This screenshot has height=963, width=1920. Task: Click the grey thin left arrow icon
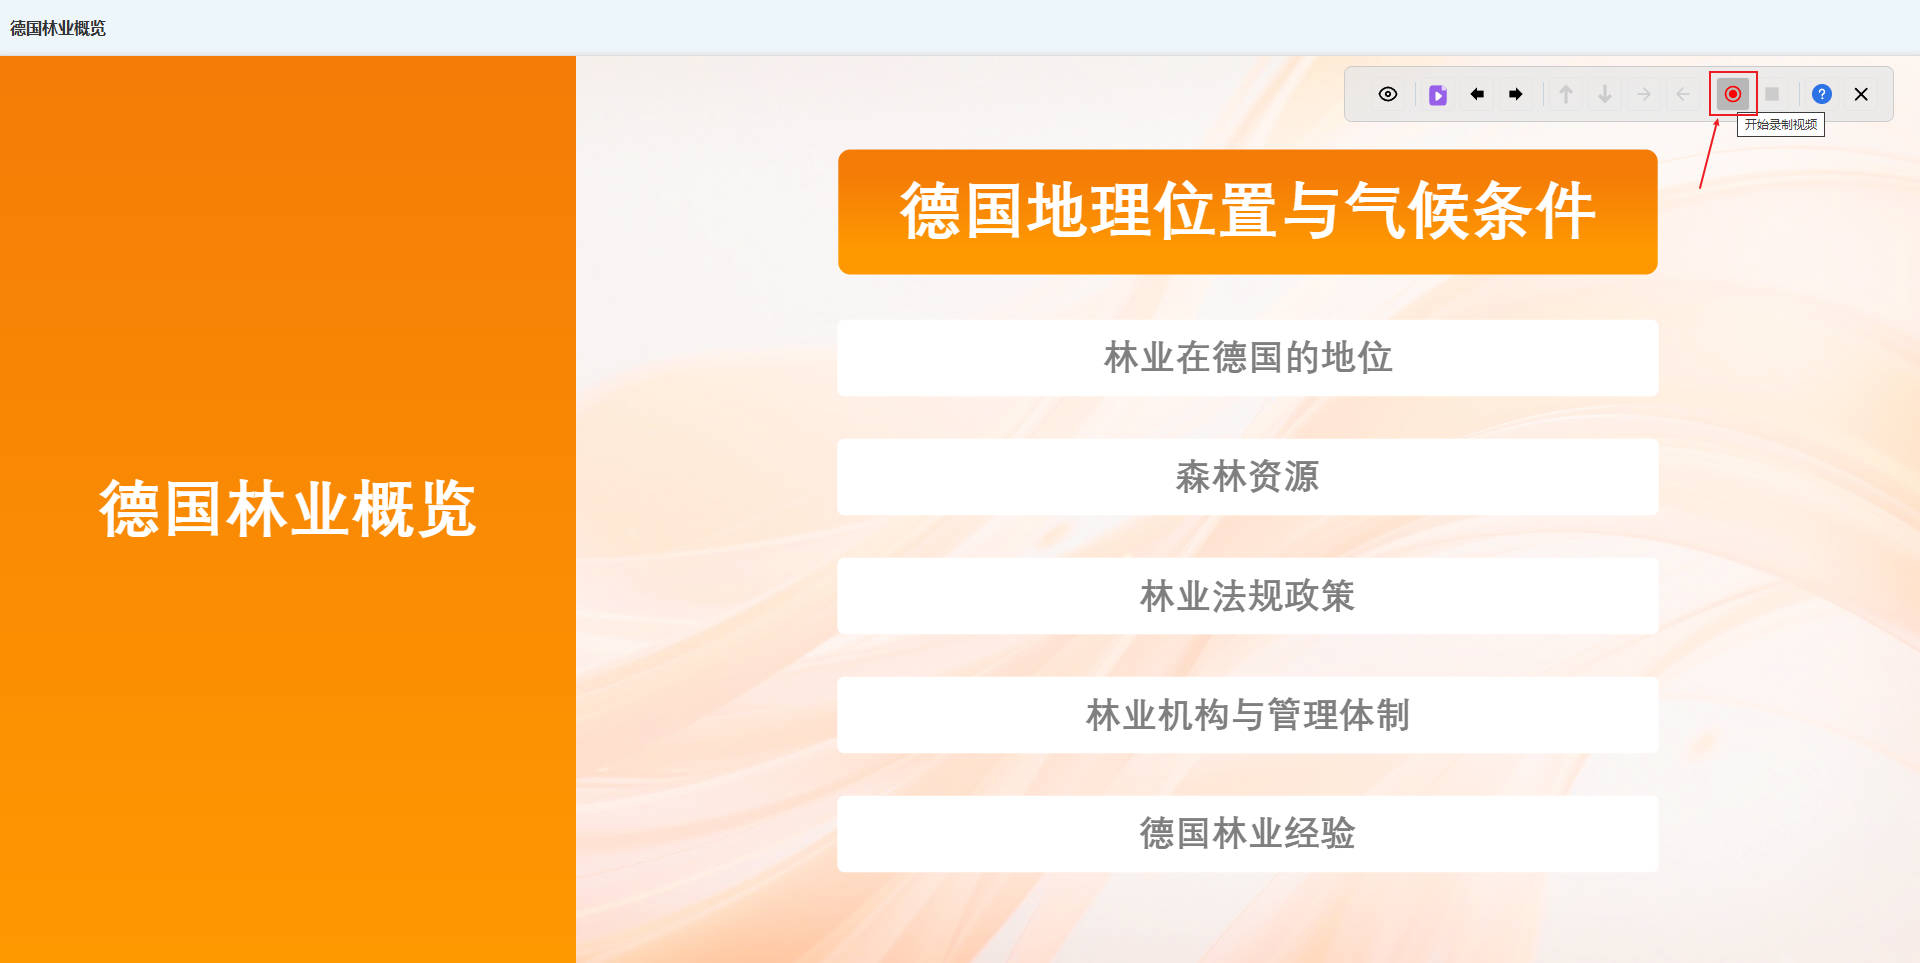click(x=1683, y=94)
